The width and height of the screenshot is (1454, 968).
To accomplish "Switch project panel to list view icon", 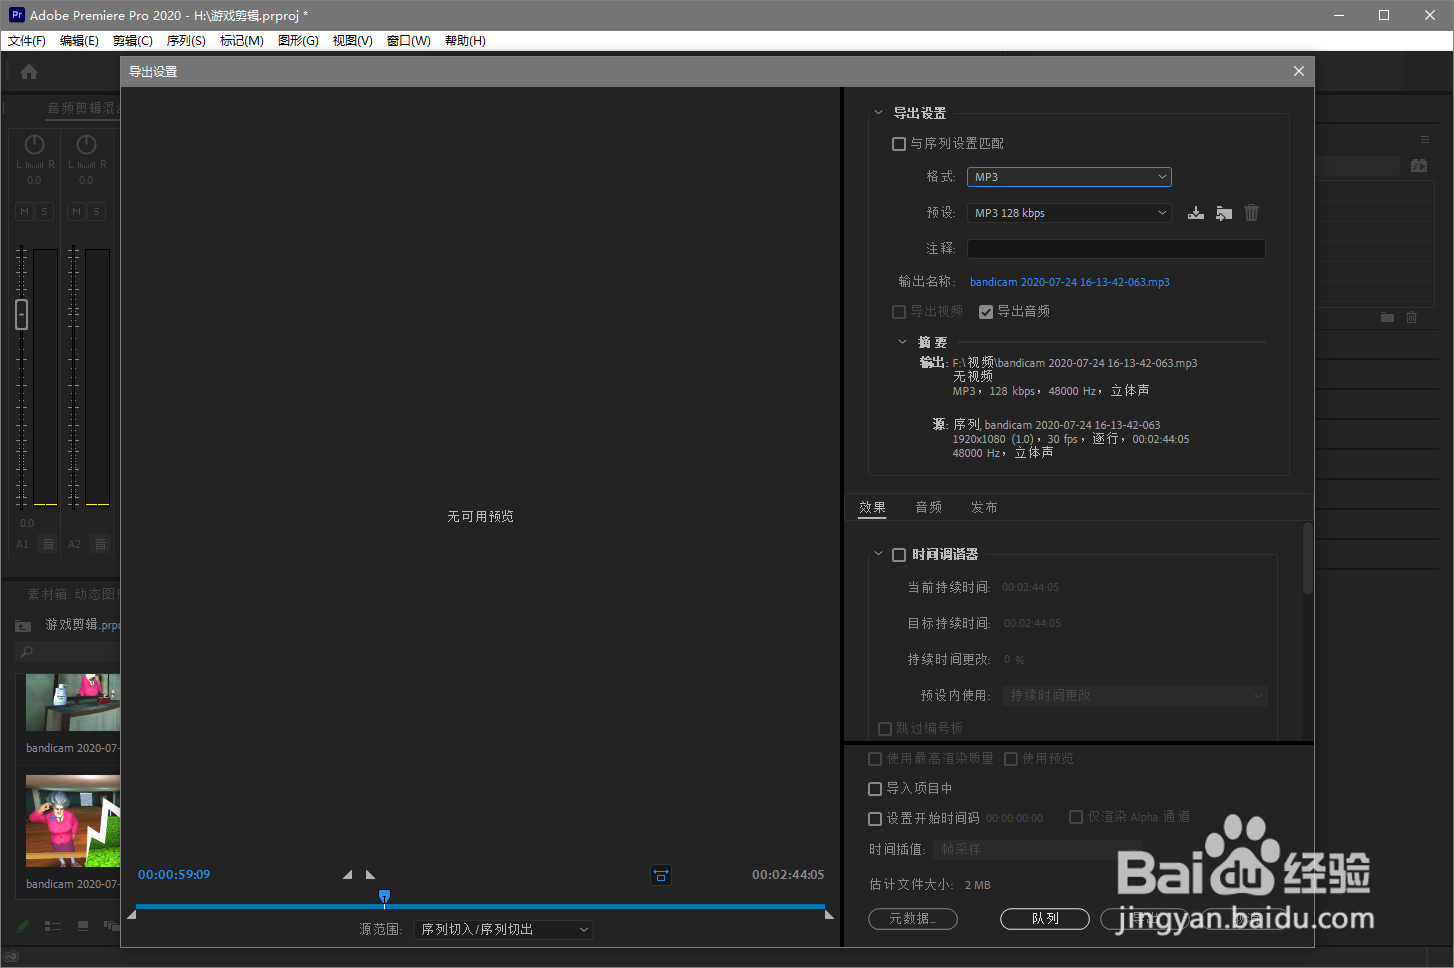I will pos(53,926).
